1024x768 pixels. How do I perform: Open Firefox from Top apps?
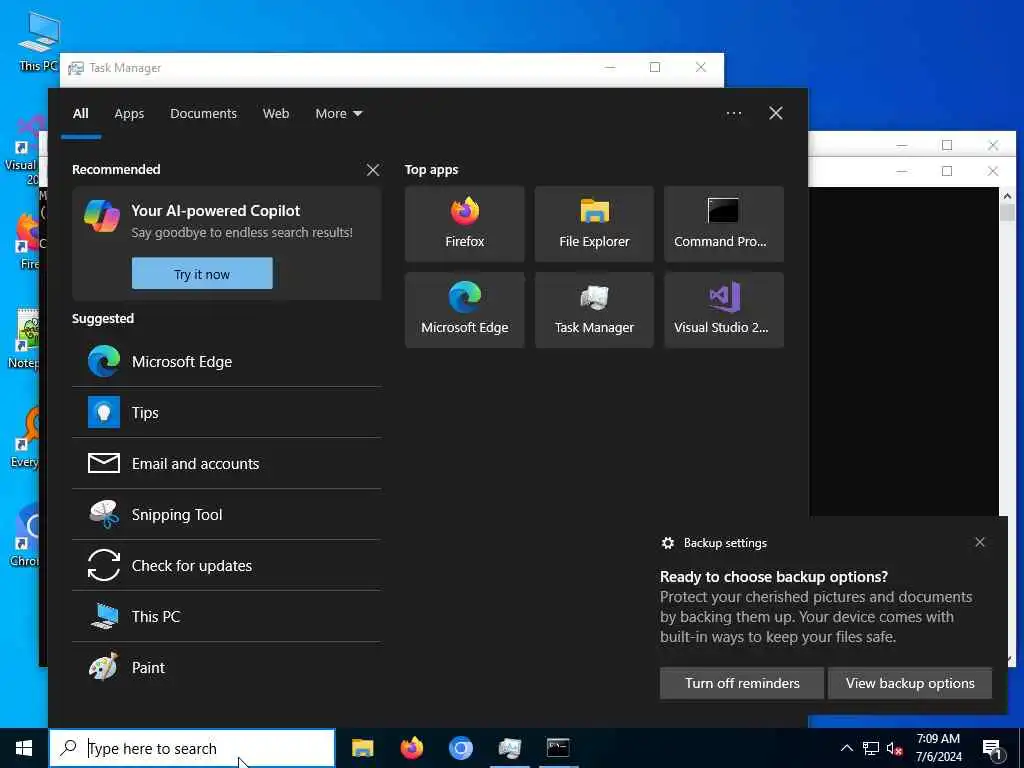[464, 224]
